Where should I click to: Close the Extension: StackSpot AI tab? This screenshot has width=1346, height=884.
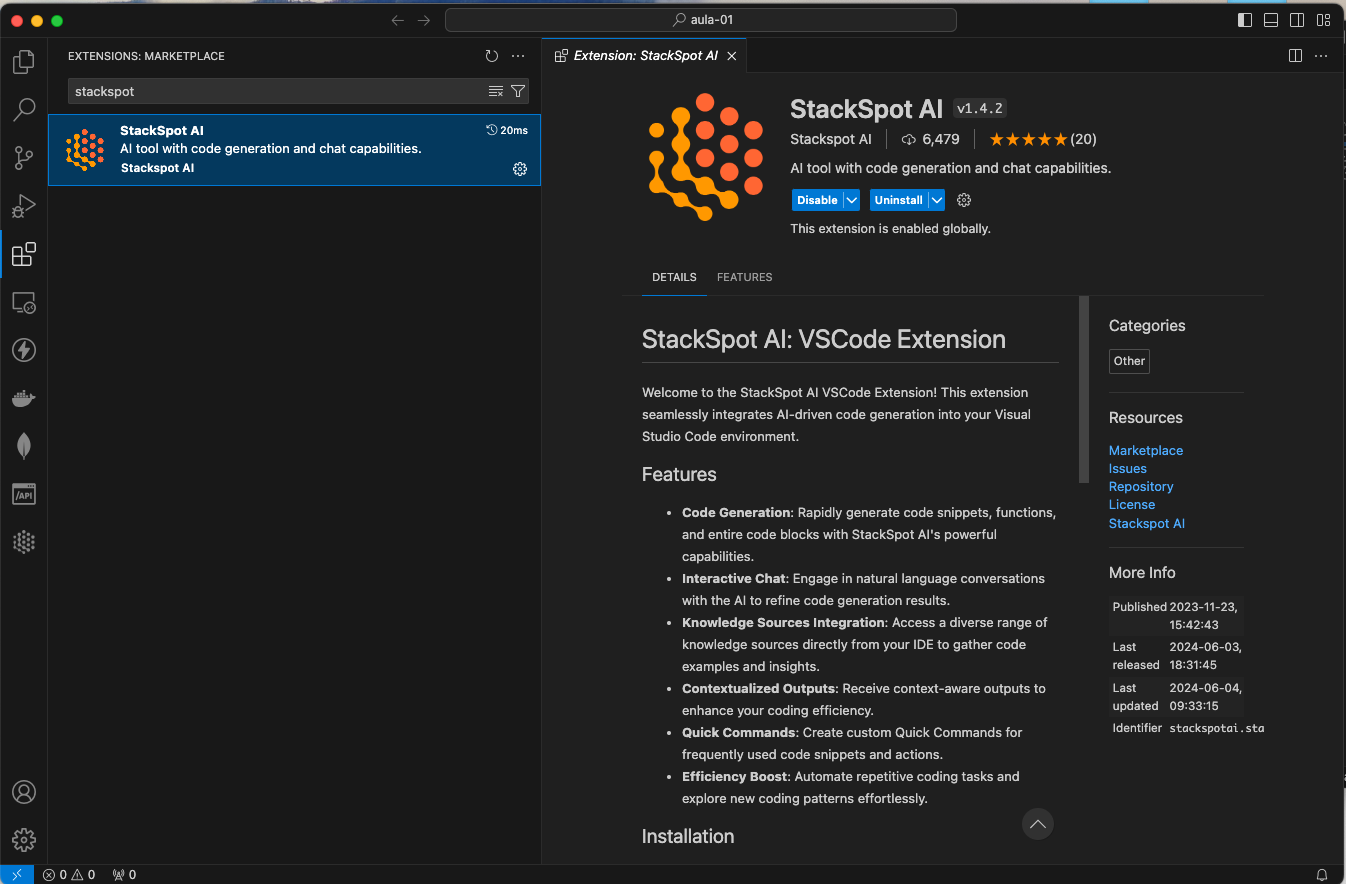tap(732, 56)
